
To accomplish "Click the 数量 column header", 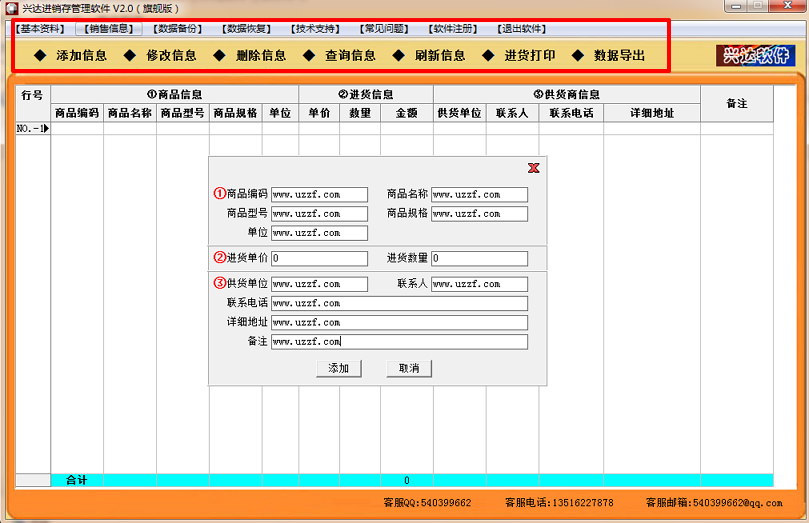I will (x=360, y=113).
